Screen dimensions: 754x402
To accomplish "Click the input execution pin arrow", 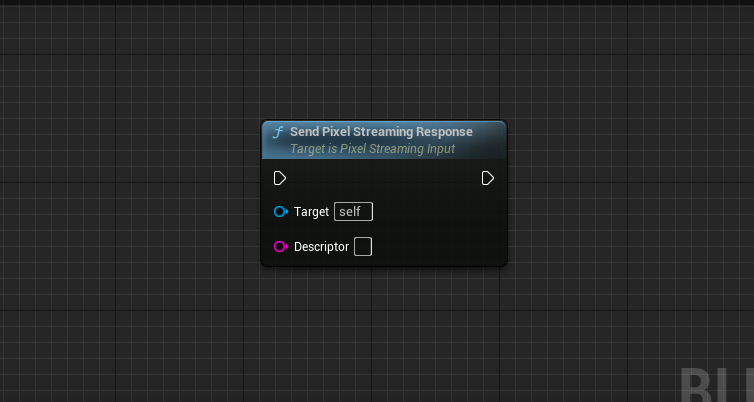I will click(x=280, y=178).
